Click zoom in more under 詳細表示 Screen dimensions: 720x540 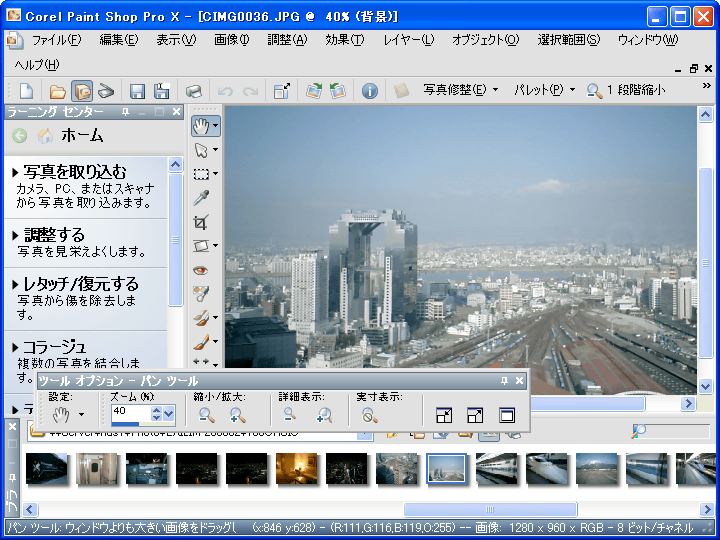[324, 415]
